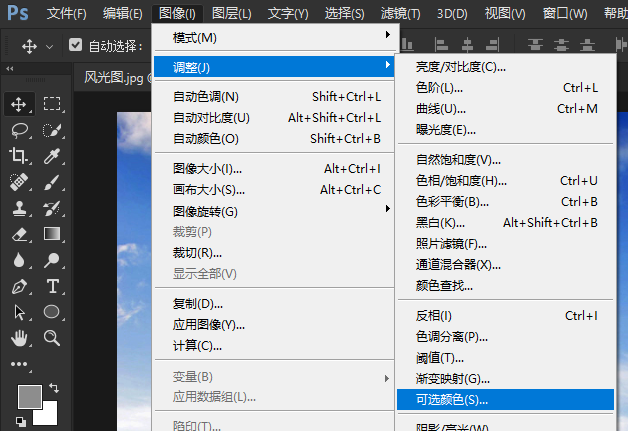Select the Lasso tool
The image size is (628, 431).
point(19,130)
